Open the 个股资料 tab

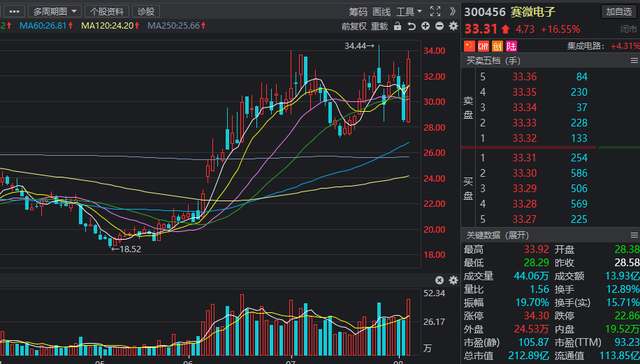point(107,11)
